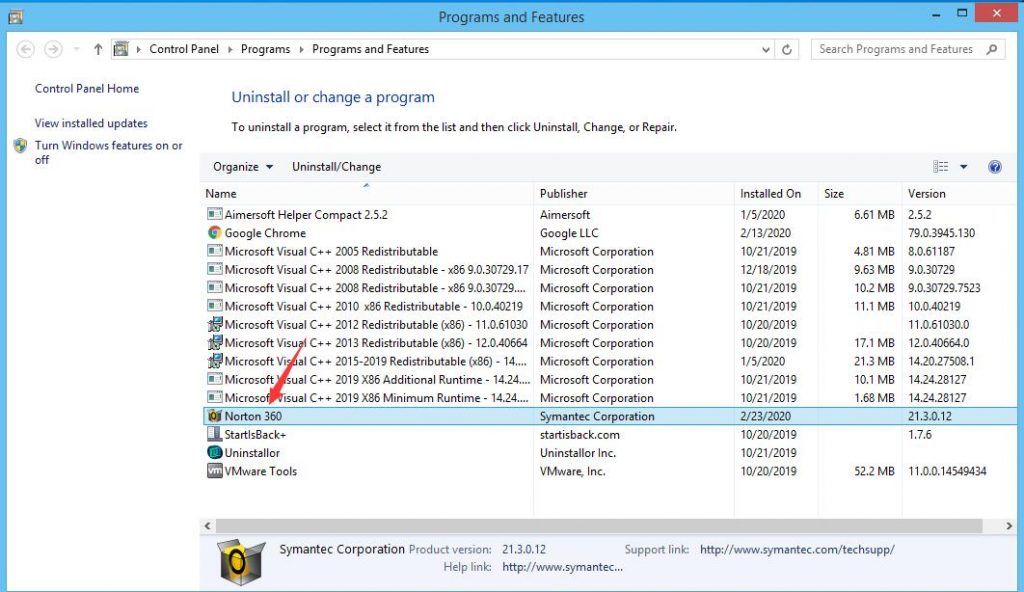Click the Forward navigation arrow
Viewport: 1024px width, 592px height.
(x=53, y=49)
